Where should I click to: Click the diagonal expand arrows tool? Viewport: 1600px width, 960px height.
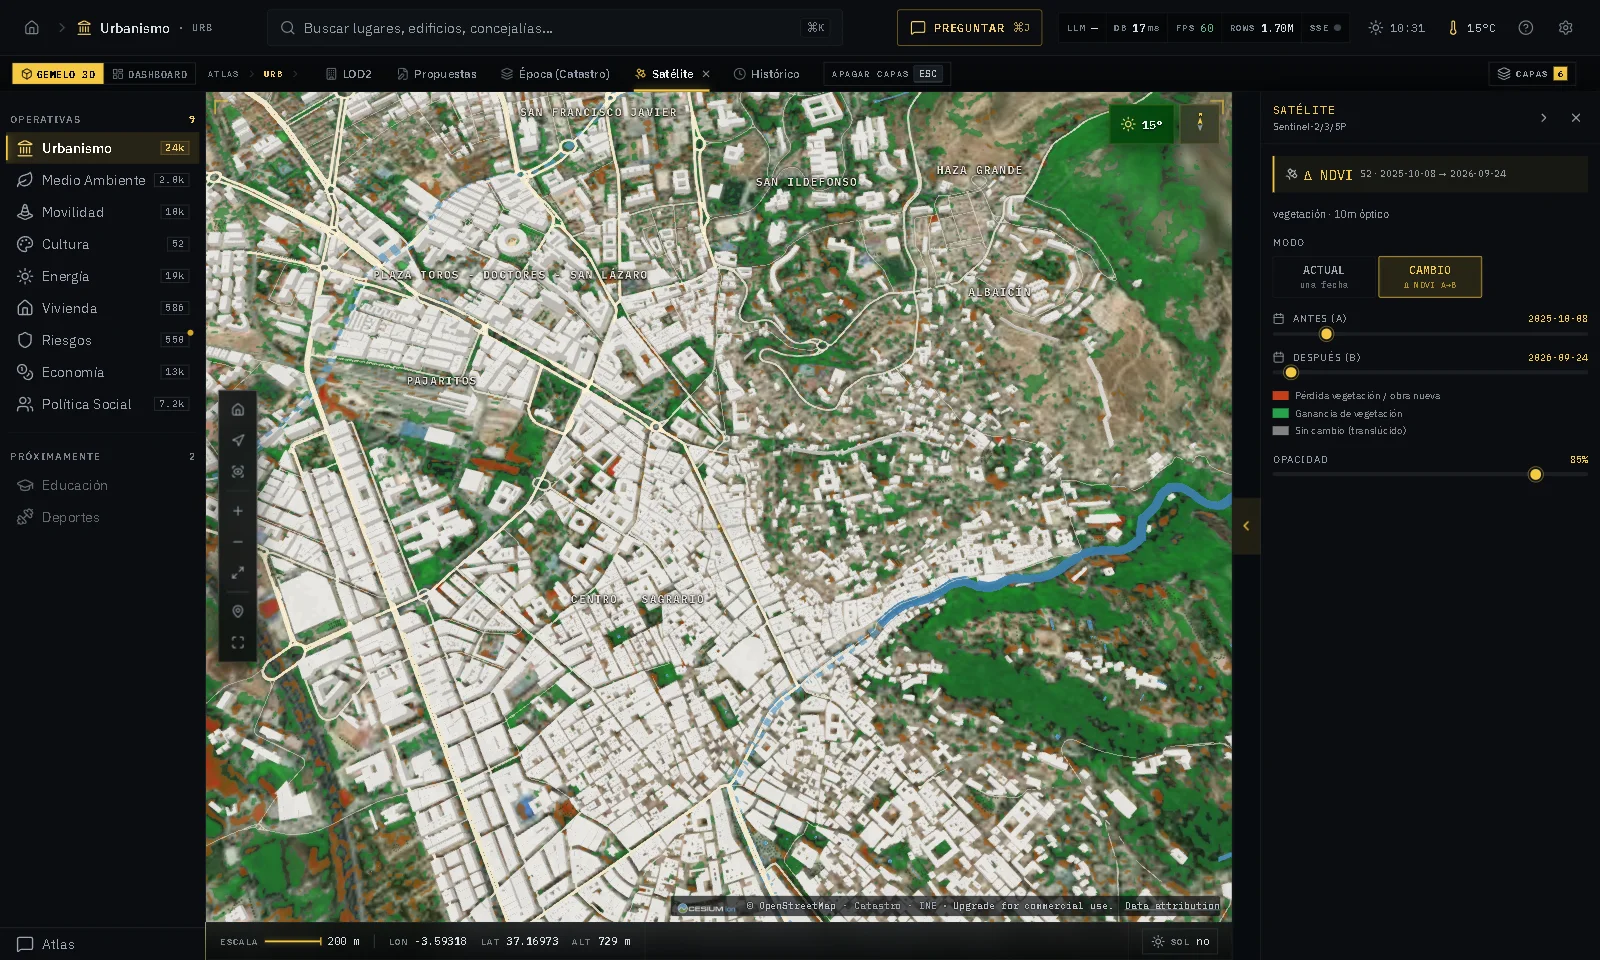tap(238, 573)
